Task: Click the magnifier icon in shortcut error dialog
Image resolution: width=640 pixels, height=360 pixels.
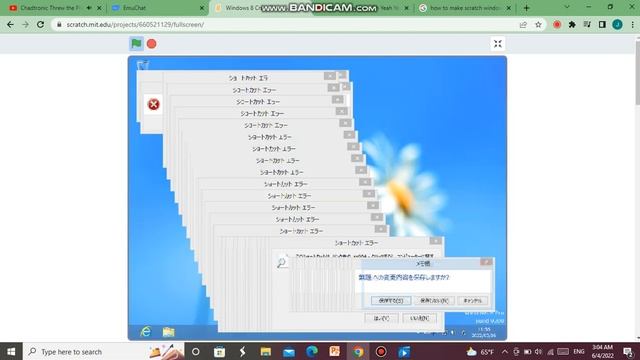Action: pyautogui.click(x=281, y=262)
